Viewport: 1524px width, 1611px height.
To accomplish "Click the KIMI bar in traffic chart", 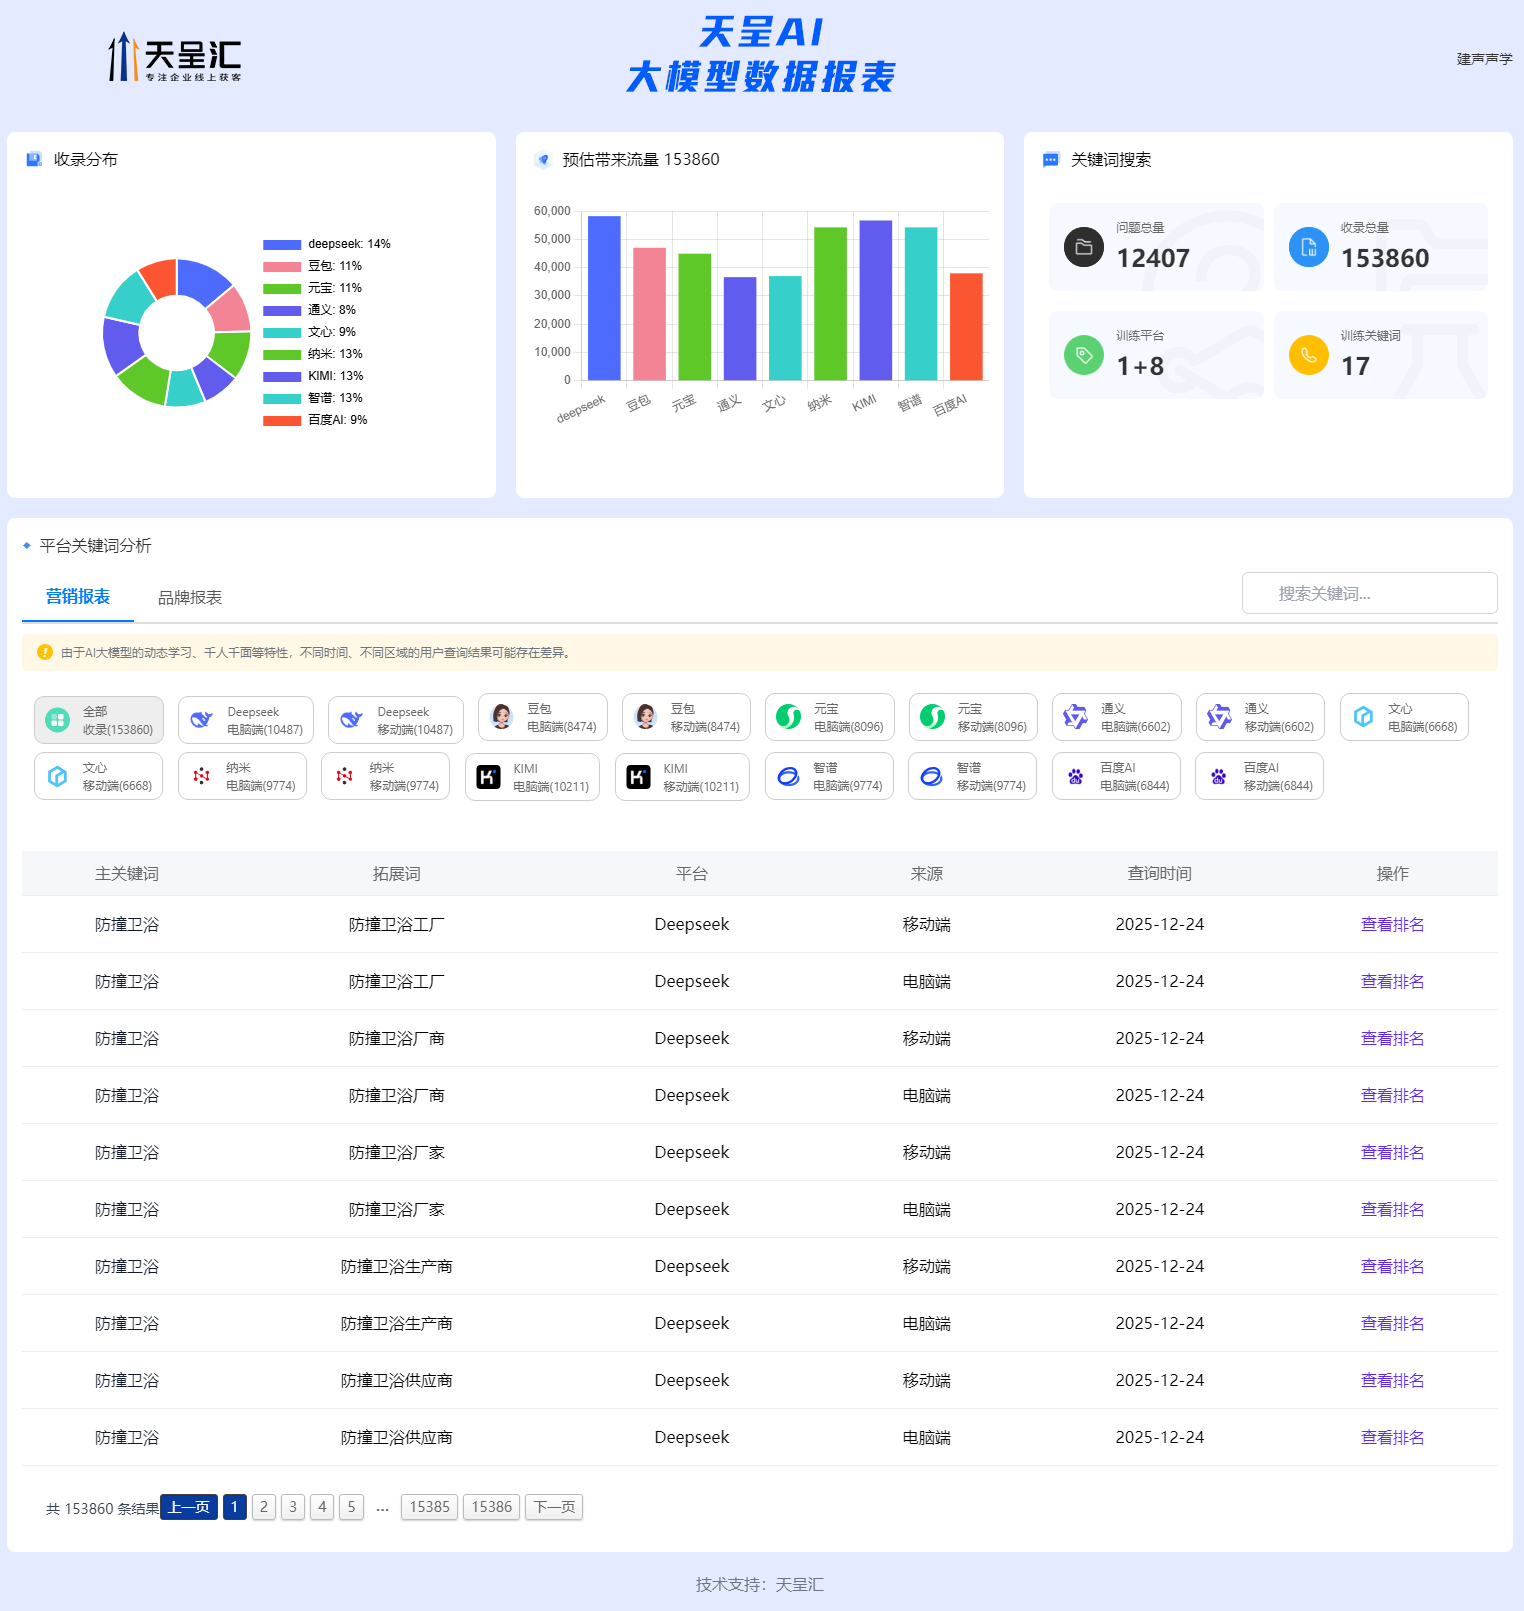I will 875,300.
